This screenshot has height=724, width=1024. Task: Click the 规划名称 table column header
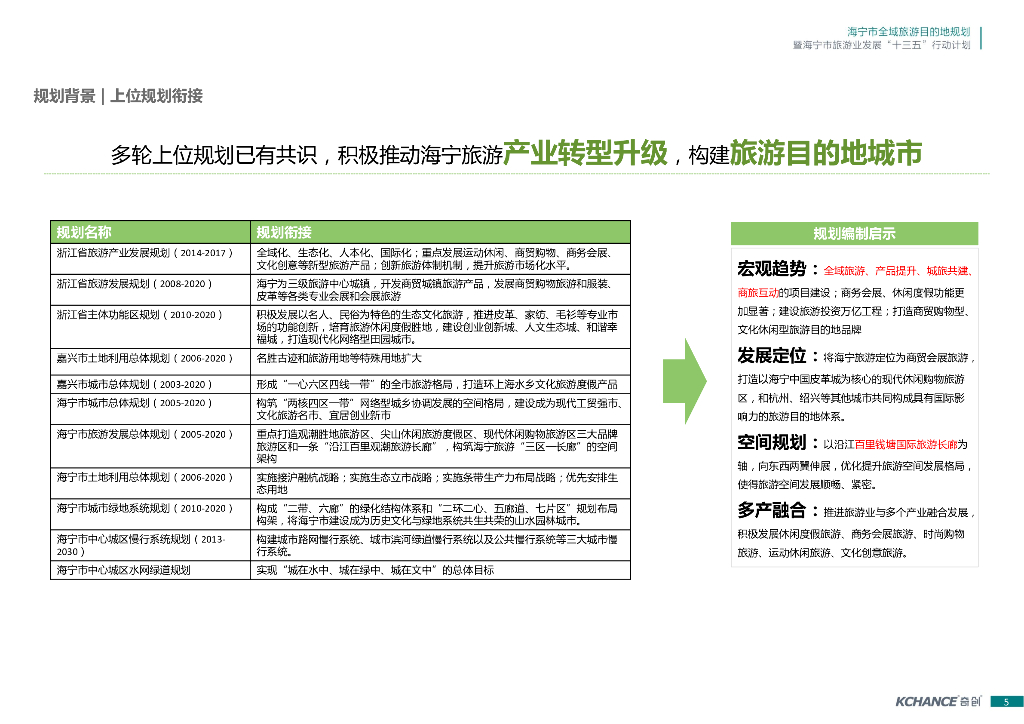click(150, 232)
